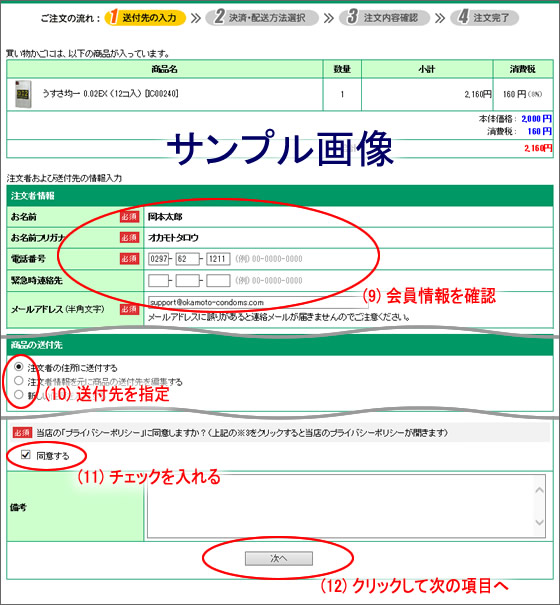This screenshot has width=560, height=605.
Task: Click the first phone number field 0297
Action: tap(158, 259)
